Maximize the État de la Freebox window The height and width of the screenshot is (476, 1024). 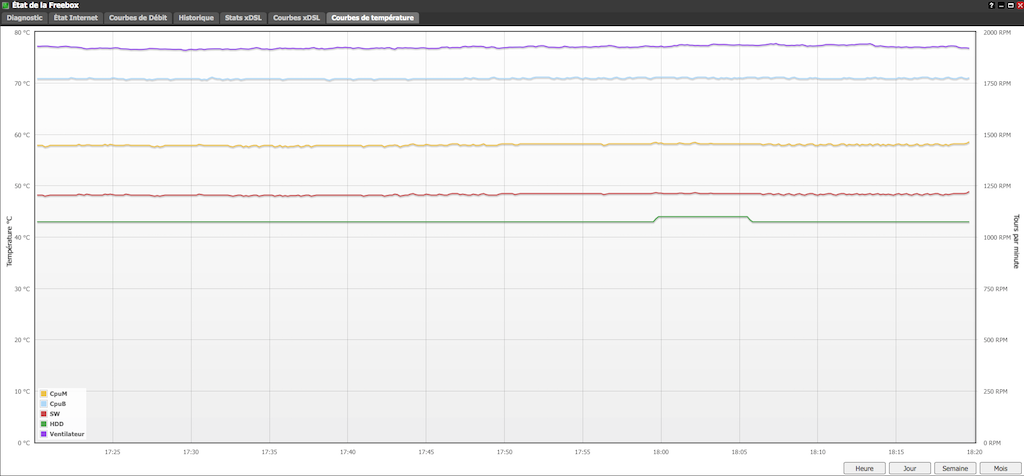tap(1008, 5)
